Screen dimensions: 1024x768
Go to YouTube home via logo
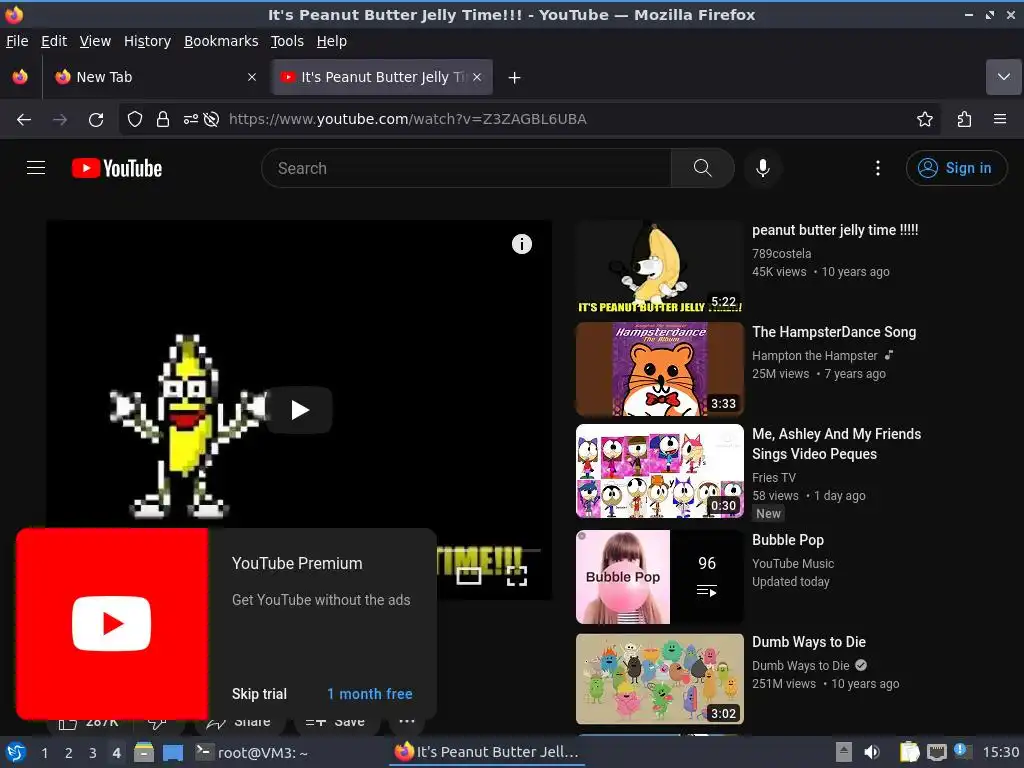click(117, 168)
